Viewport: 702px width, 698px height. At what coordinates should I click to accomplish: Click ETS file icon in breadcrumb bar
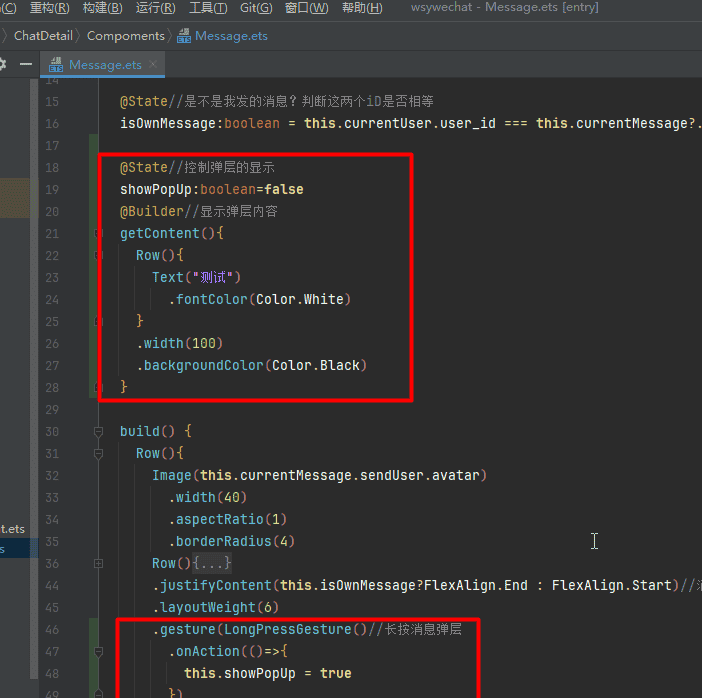pyautogui.click(x=185, y=36)
